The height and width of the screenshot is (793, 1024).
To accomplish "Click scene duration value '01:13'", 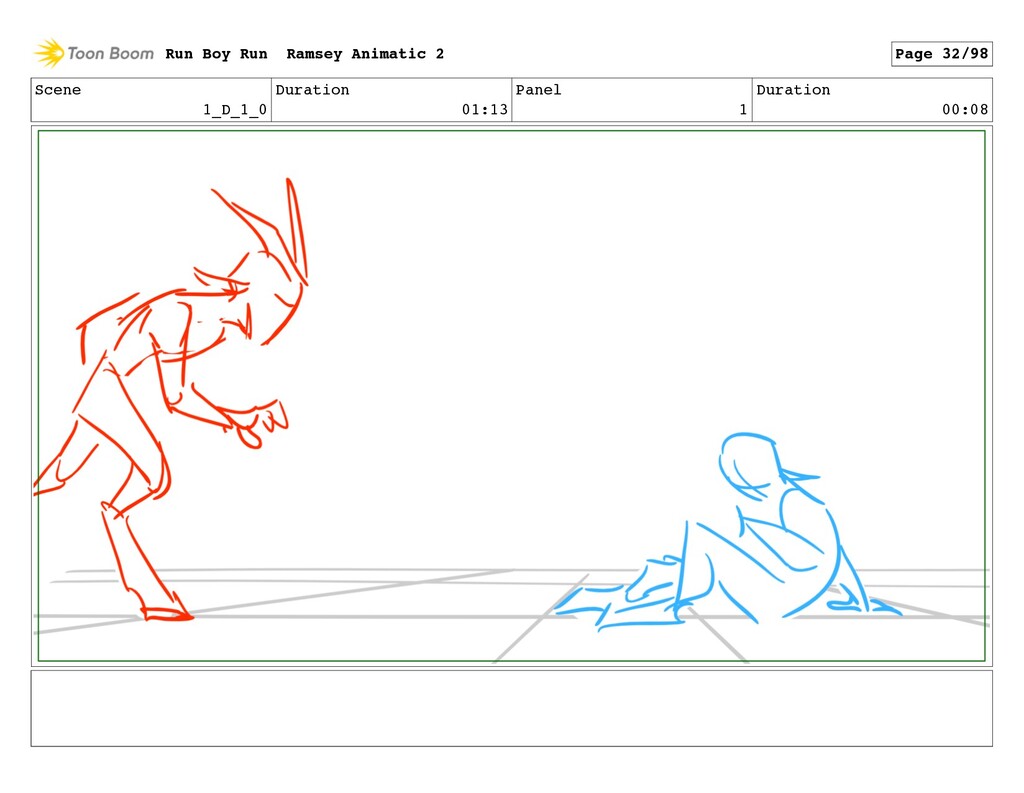I will pyautogui.click(x=485, y=109).
